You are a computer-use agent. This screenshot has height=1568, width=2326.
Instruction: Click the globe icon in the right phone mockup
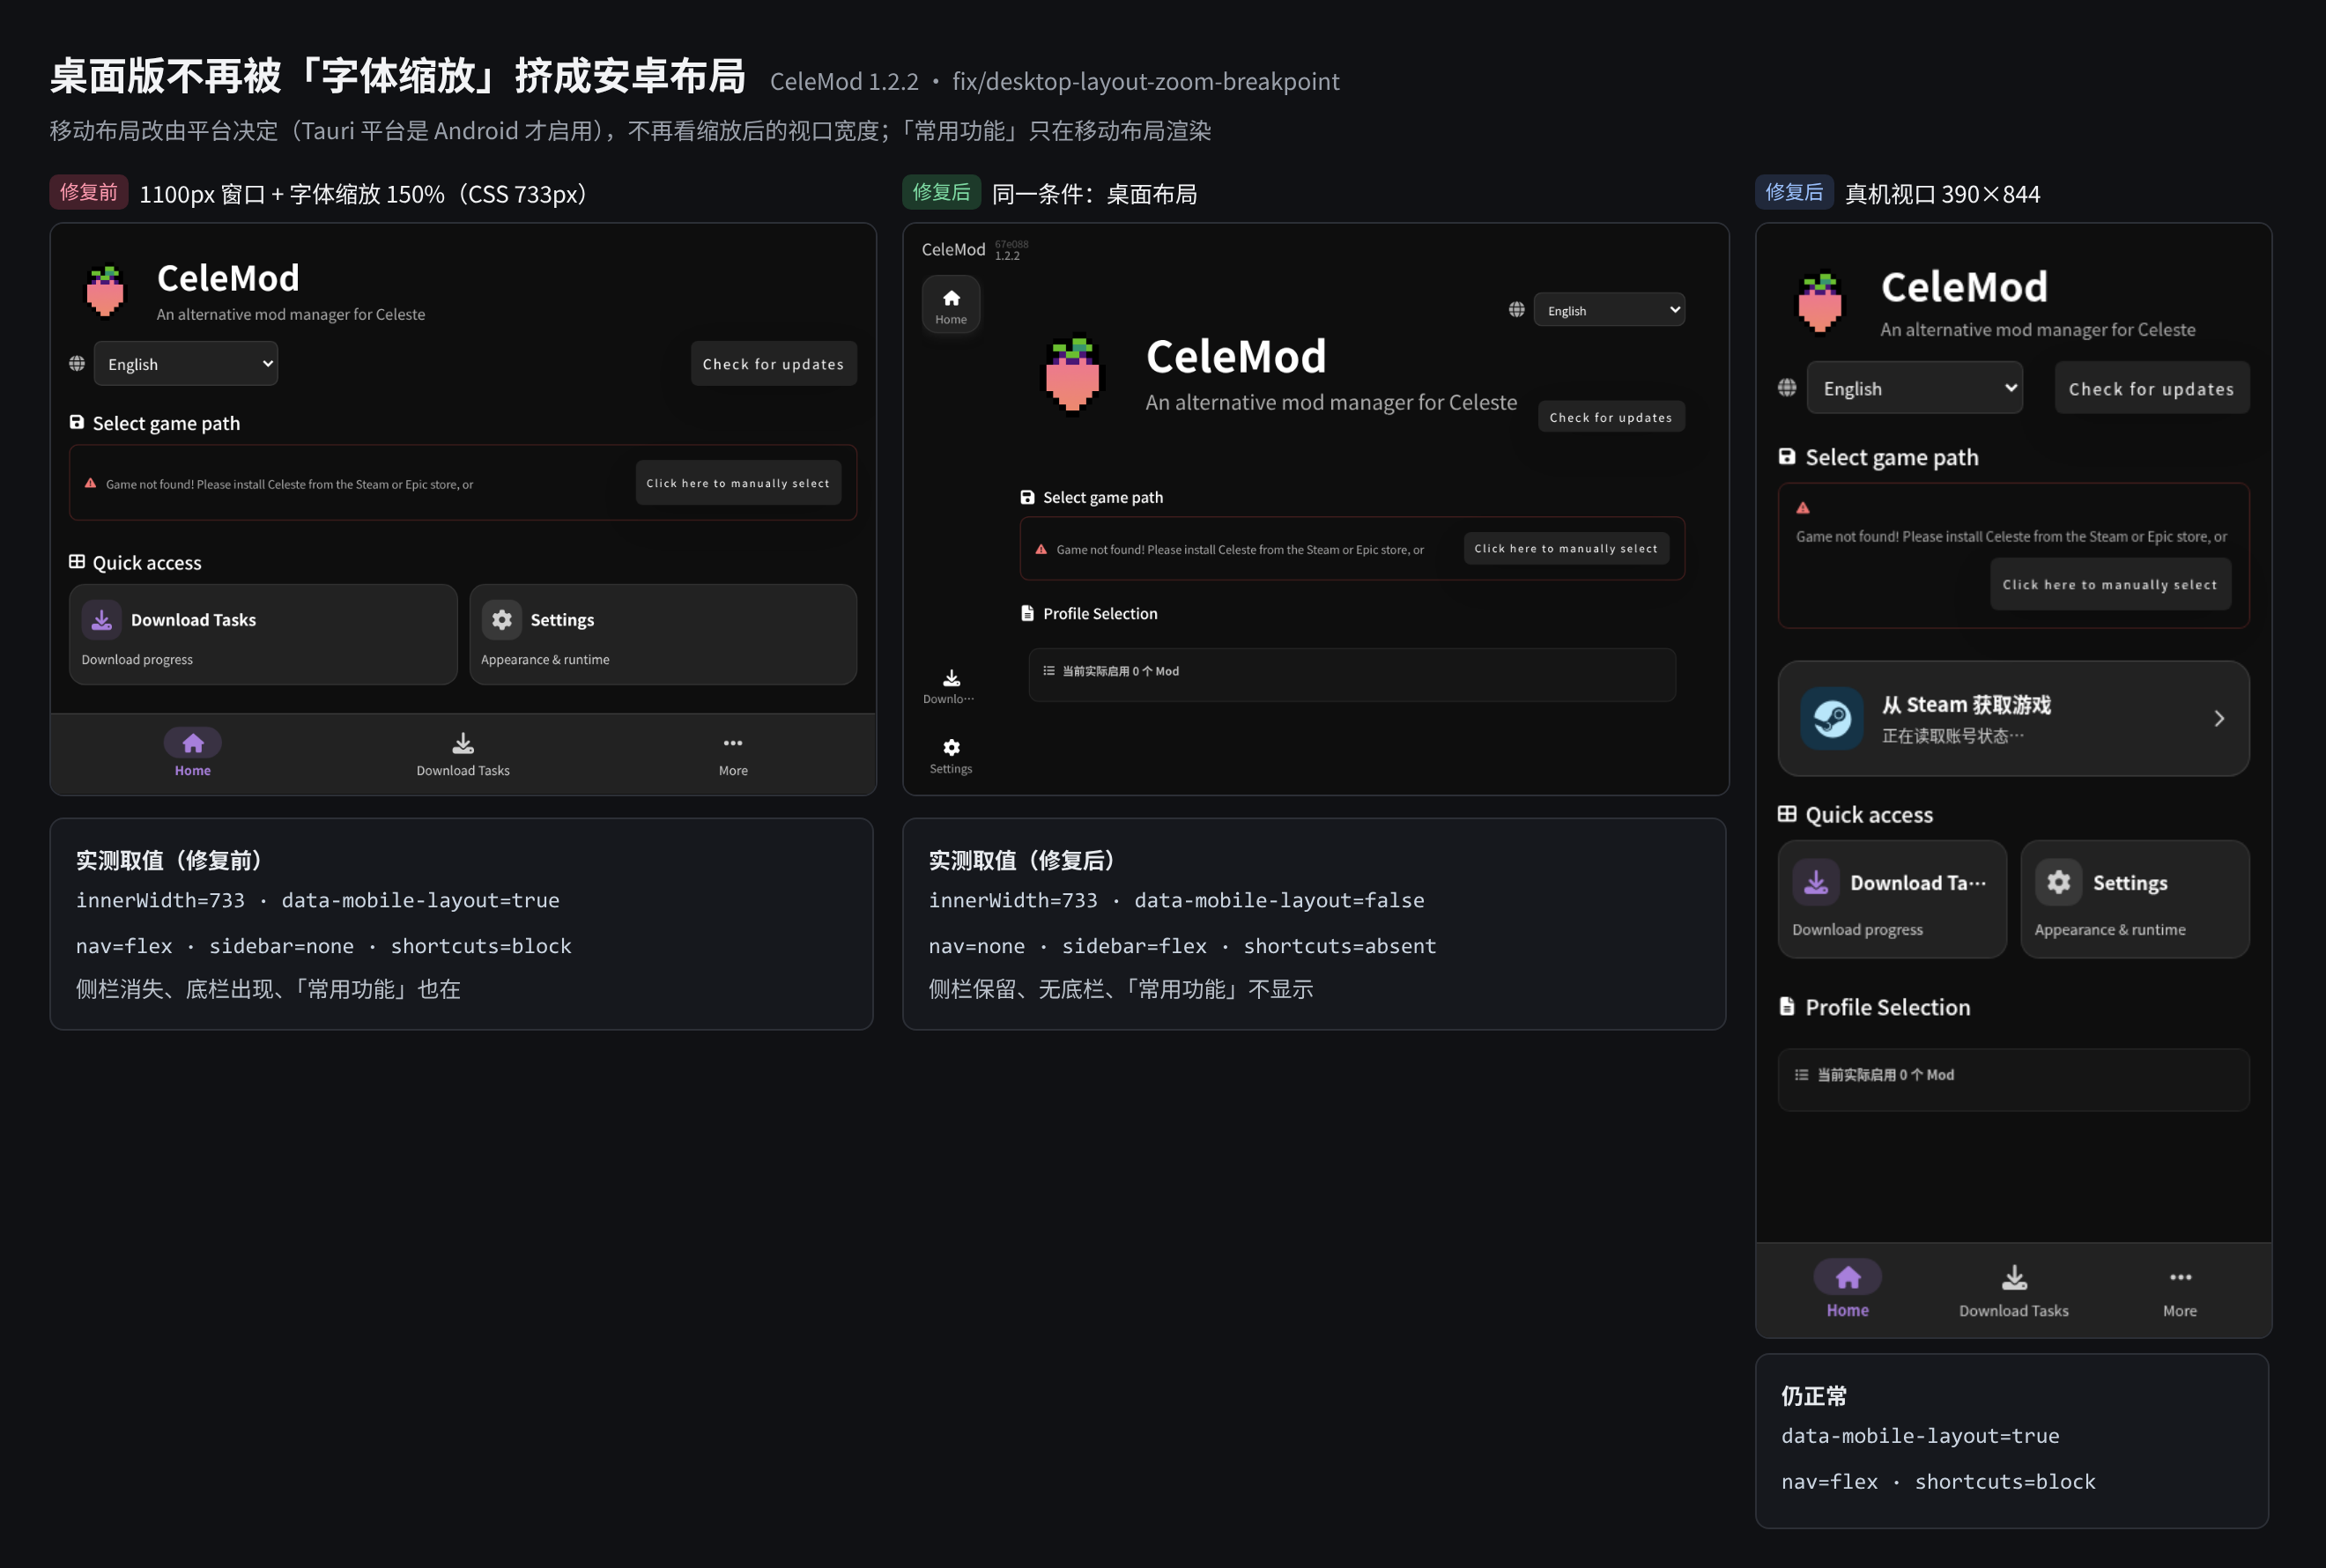[x=1787, y=387]
